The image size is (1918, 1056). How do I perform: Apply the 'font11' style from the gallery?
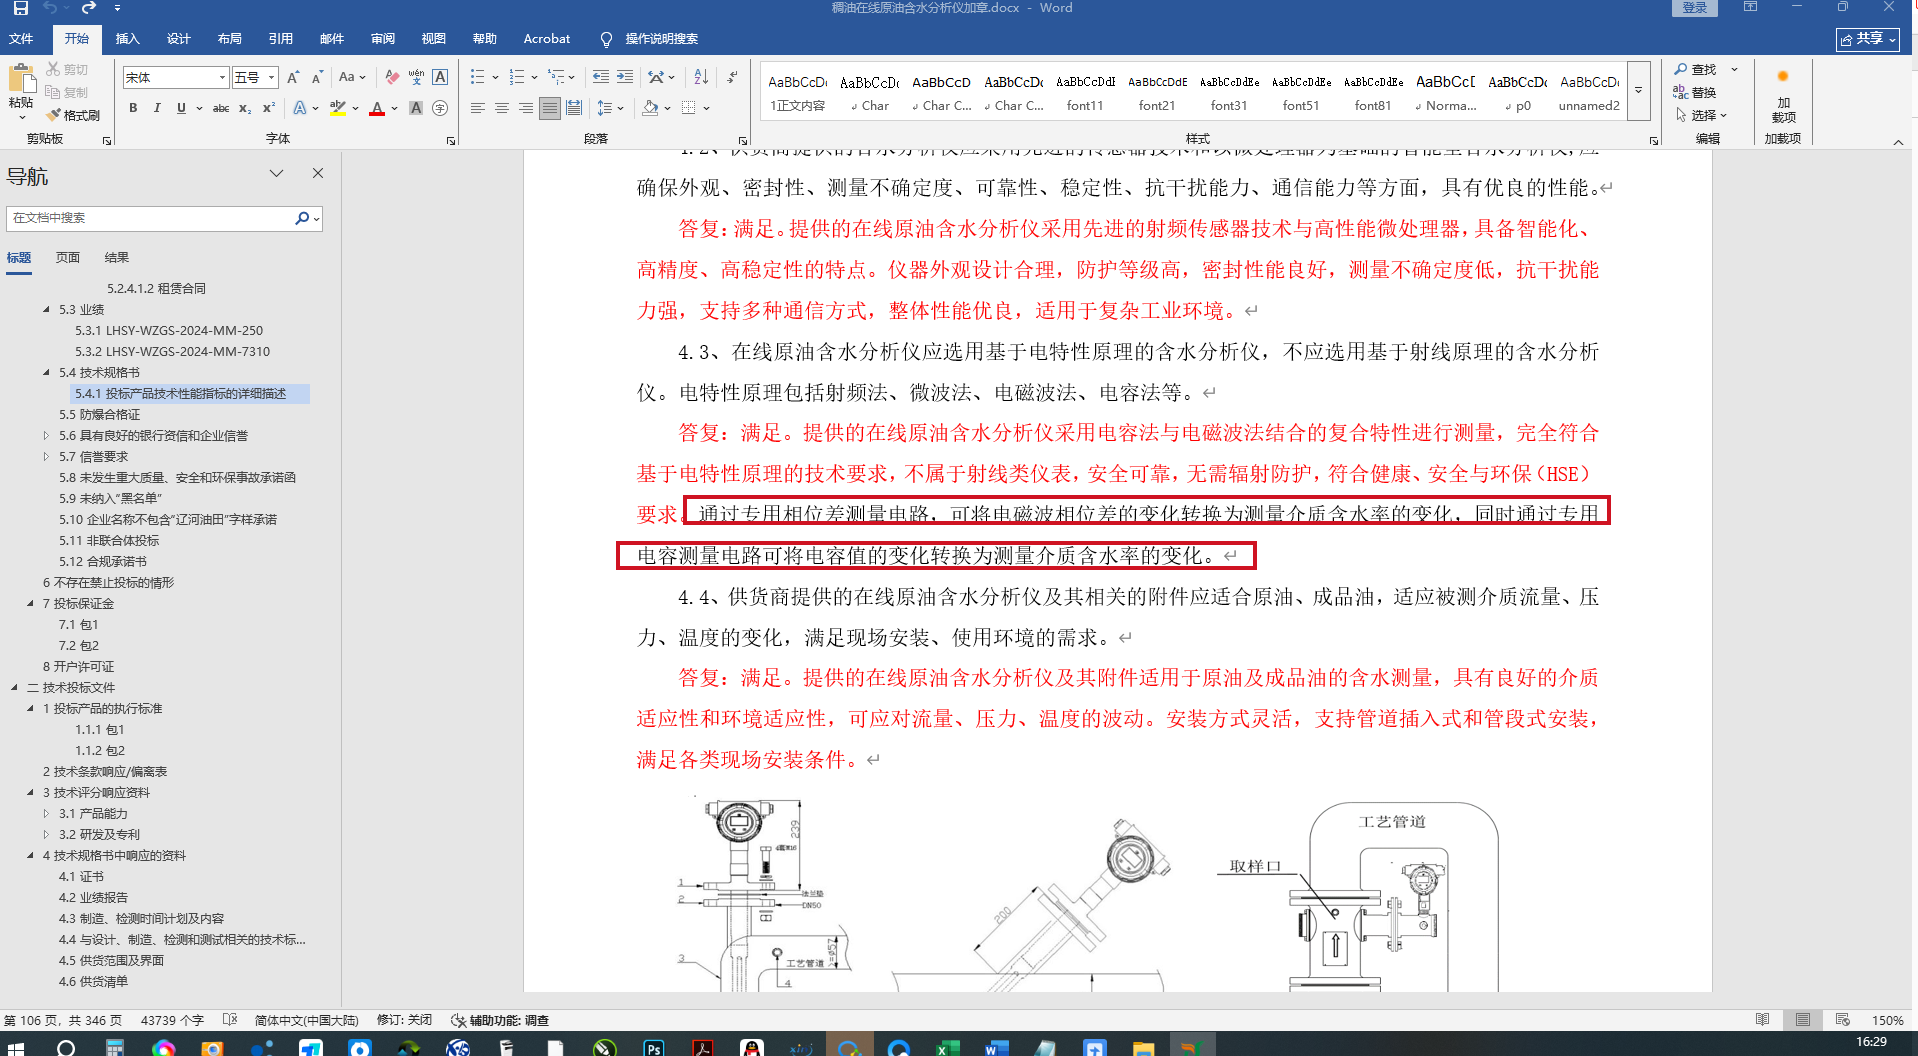click(1085, 92)
